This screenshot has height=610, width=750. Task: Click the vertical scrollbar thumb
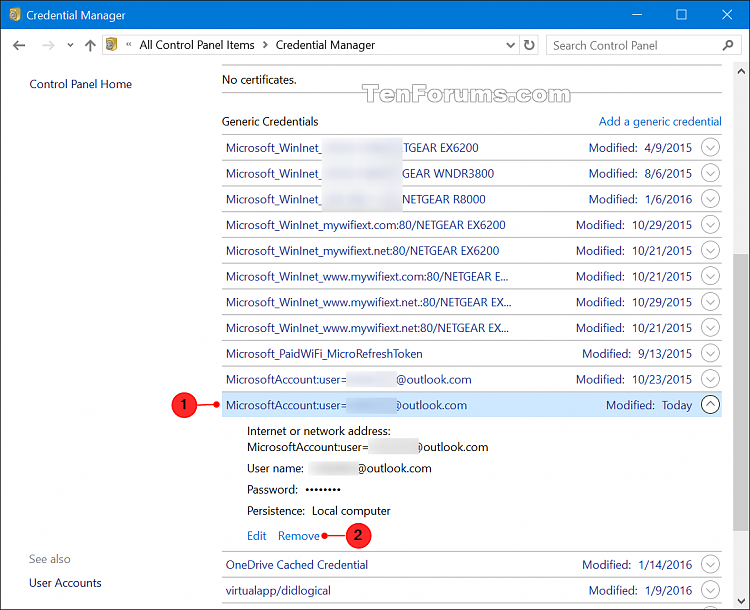point(741,392)
